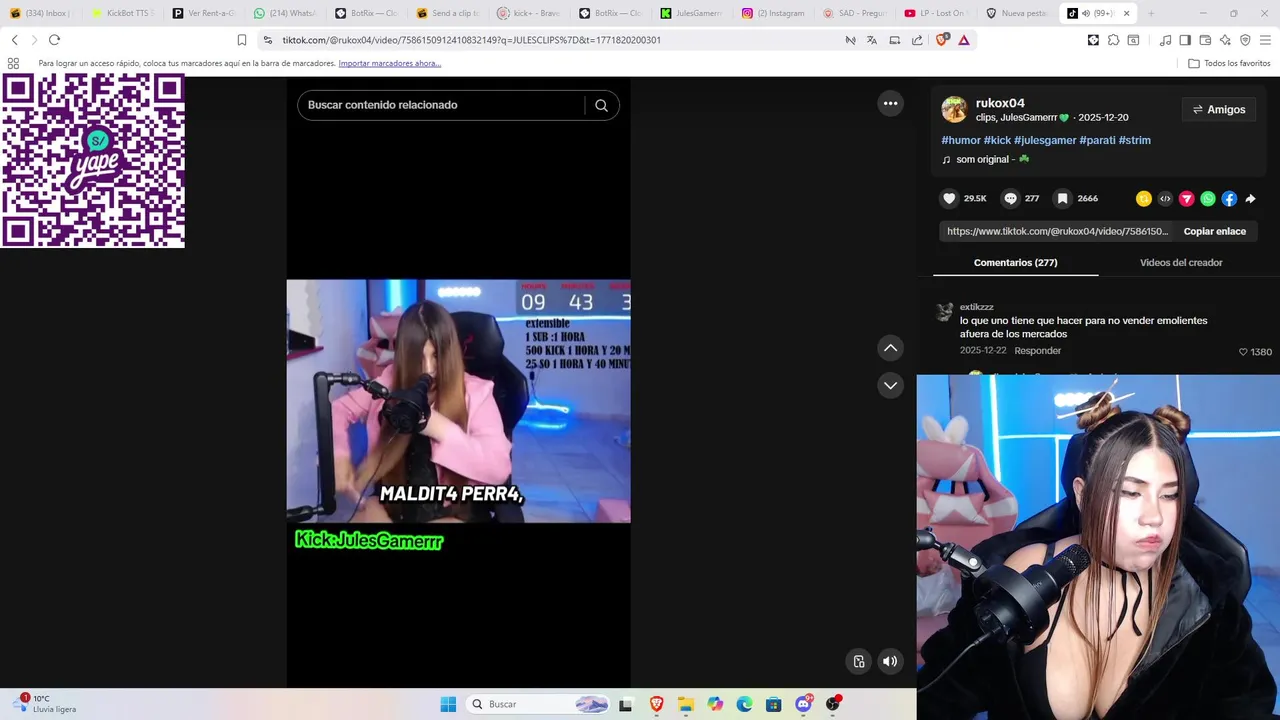This screenshot has height=720, width=1280.
Task: Send to friends with the red paper-plane icon
Action: coord(1187,199)
